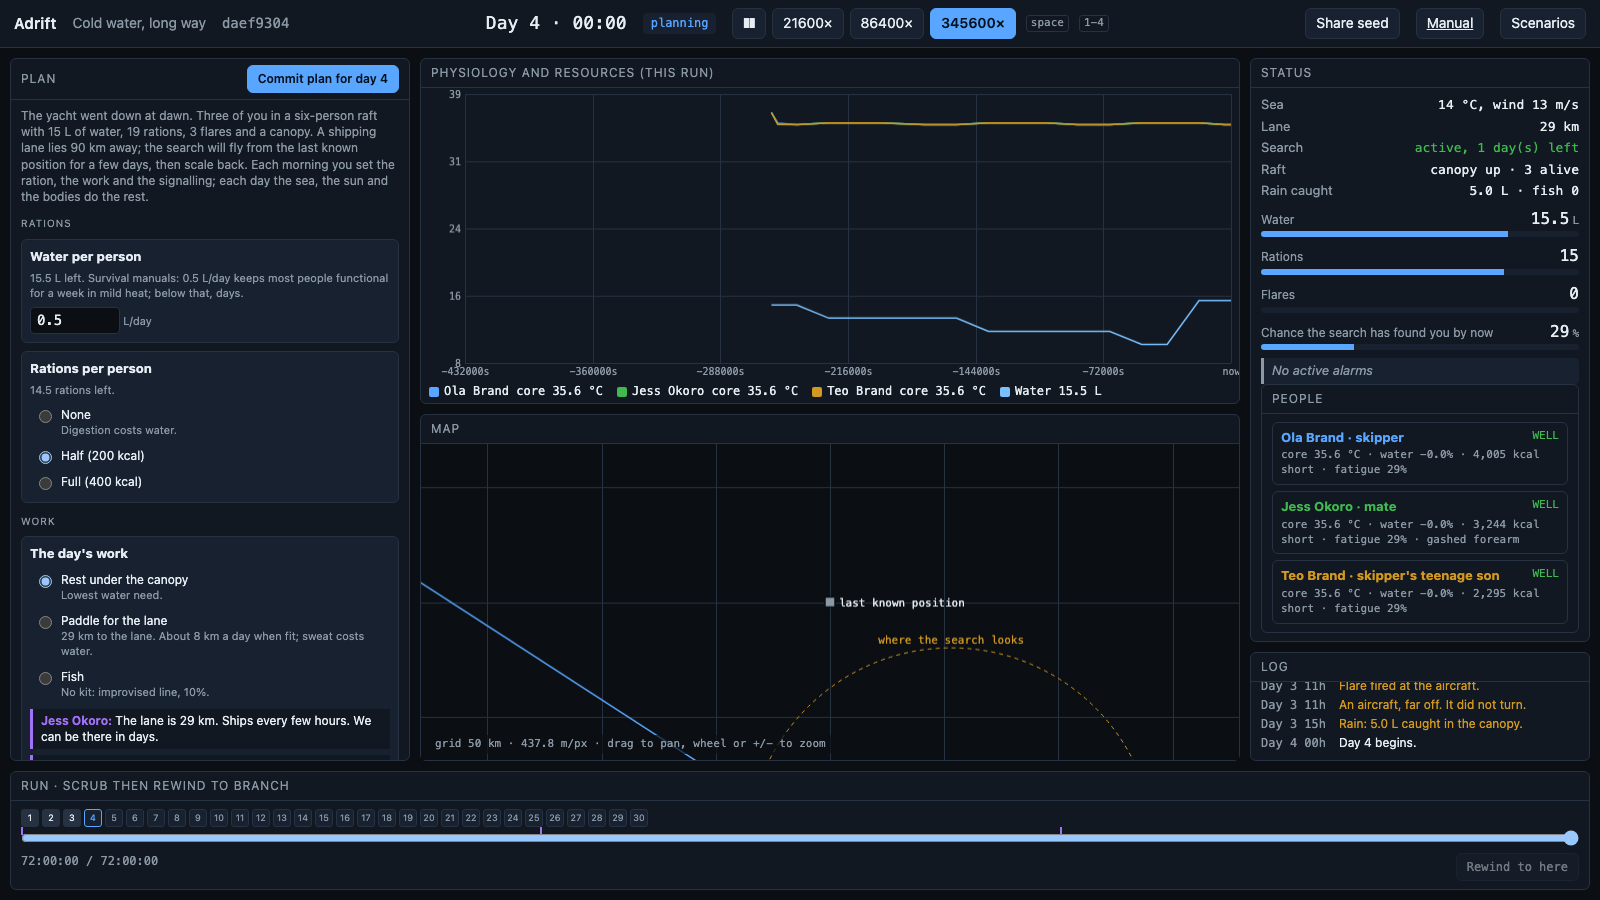Set speed to 86400x
The image size is (1600, 900).
[x=886, y=23]
